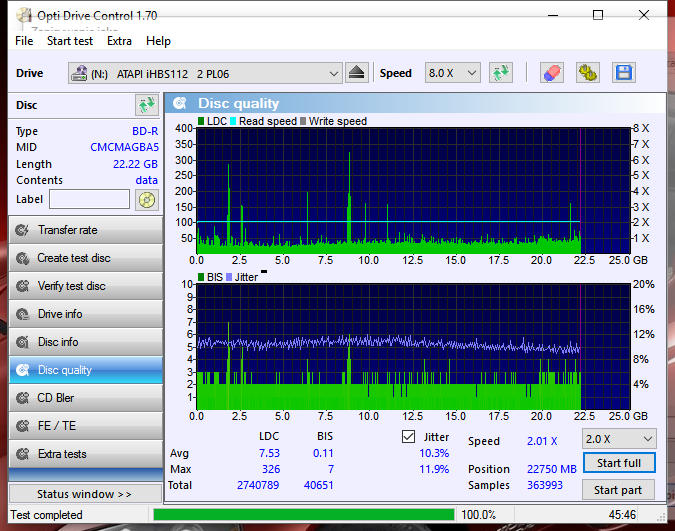Click the Length value 22.22 GB

(135, 164)
